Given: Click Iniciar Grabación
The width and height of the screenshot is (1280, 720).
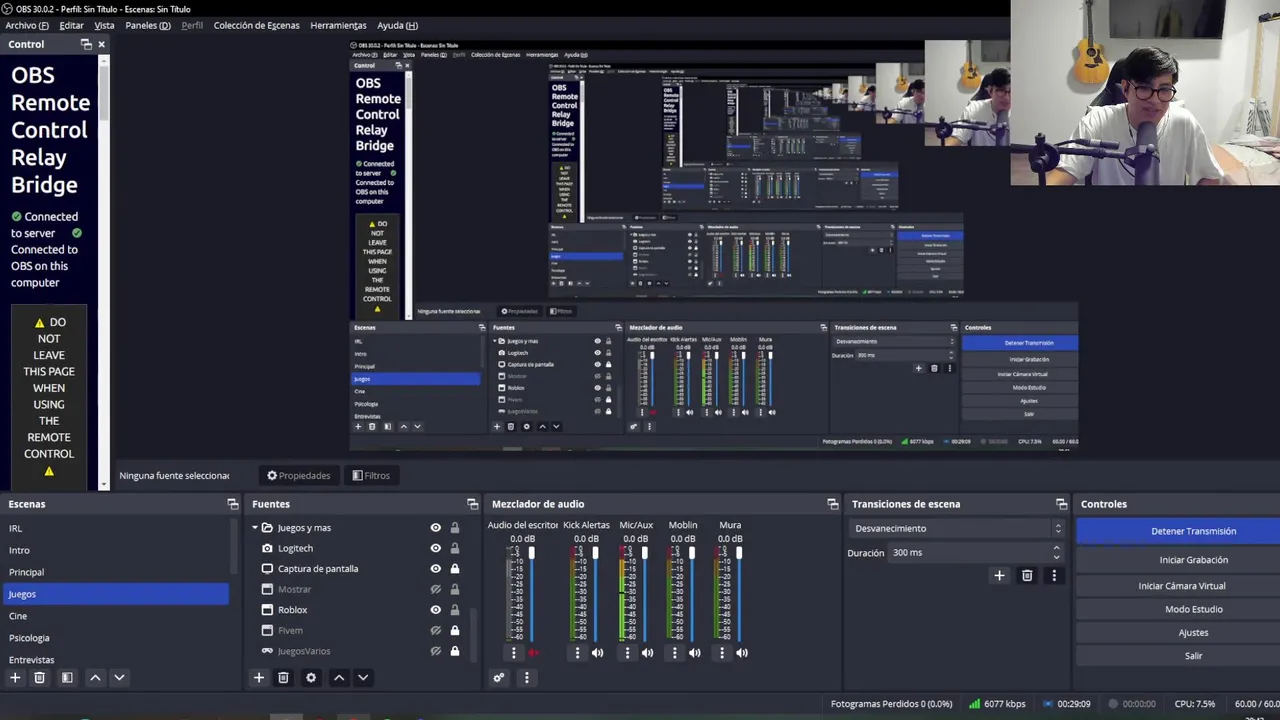Looking at the screenshot, I should point(1178,560).
